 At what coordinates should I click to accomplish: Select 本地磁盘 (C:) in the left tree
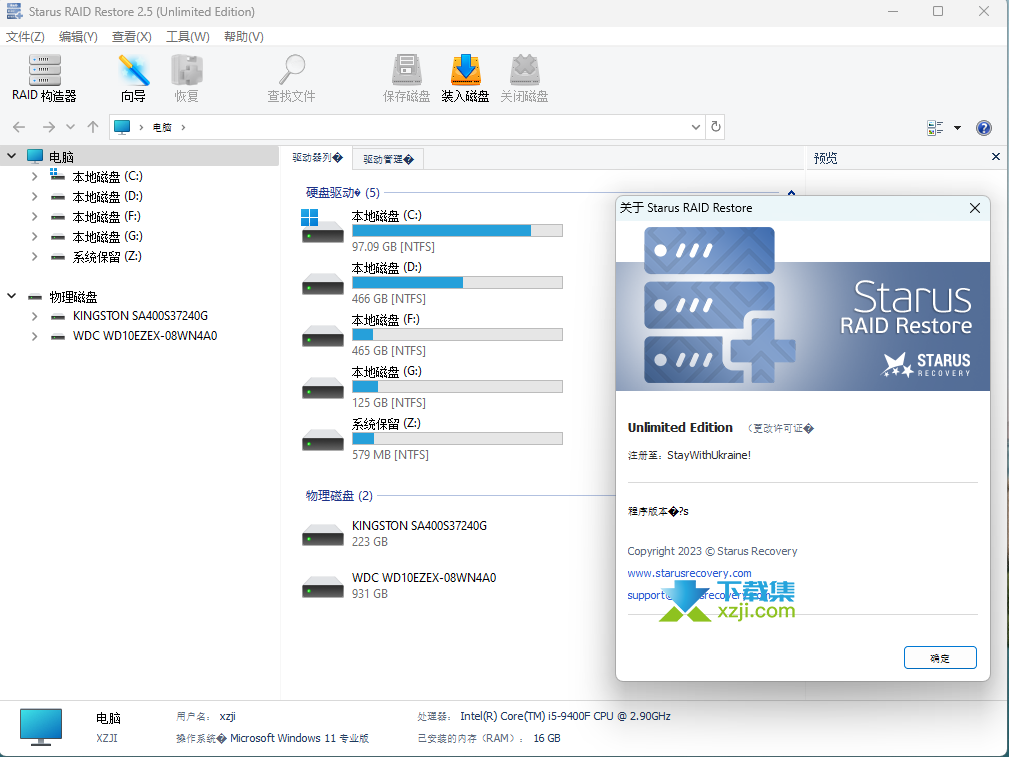tap(107, 176)
